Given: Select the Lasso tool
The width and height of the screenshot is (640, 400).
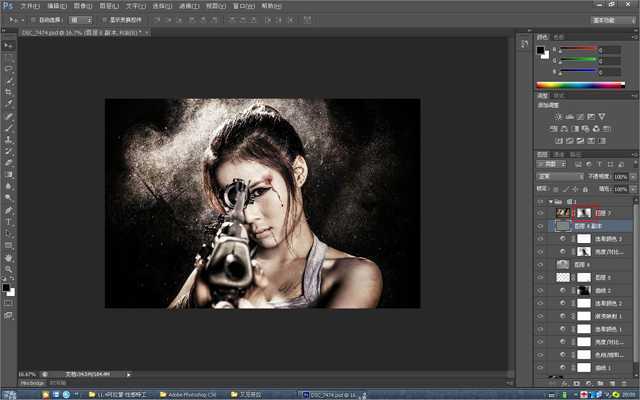Looking at the screenshot, I should [x=9, y=69].
